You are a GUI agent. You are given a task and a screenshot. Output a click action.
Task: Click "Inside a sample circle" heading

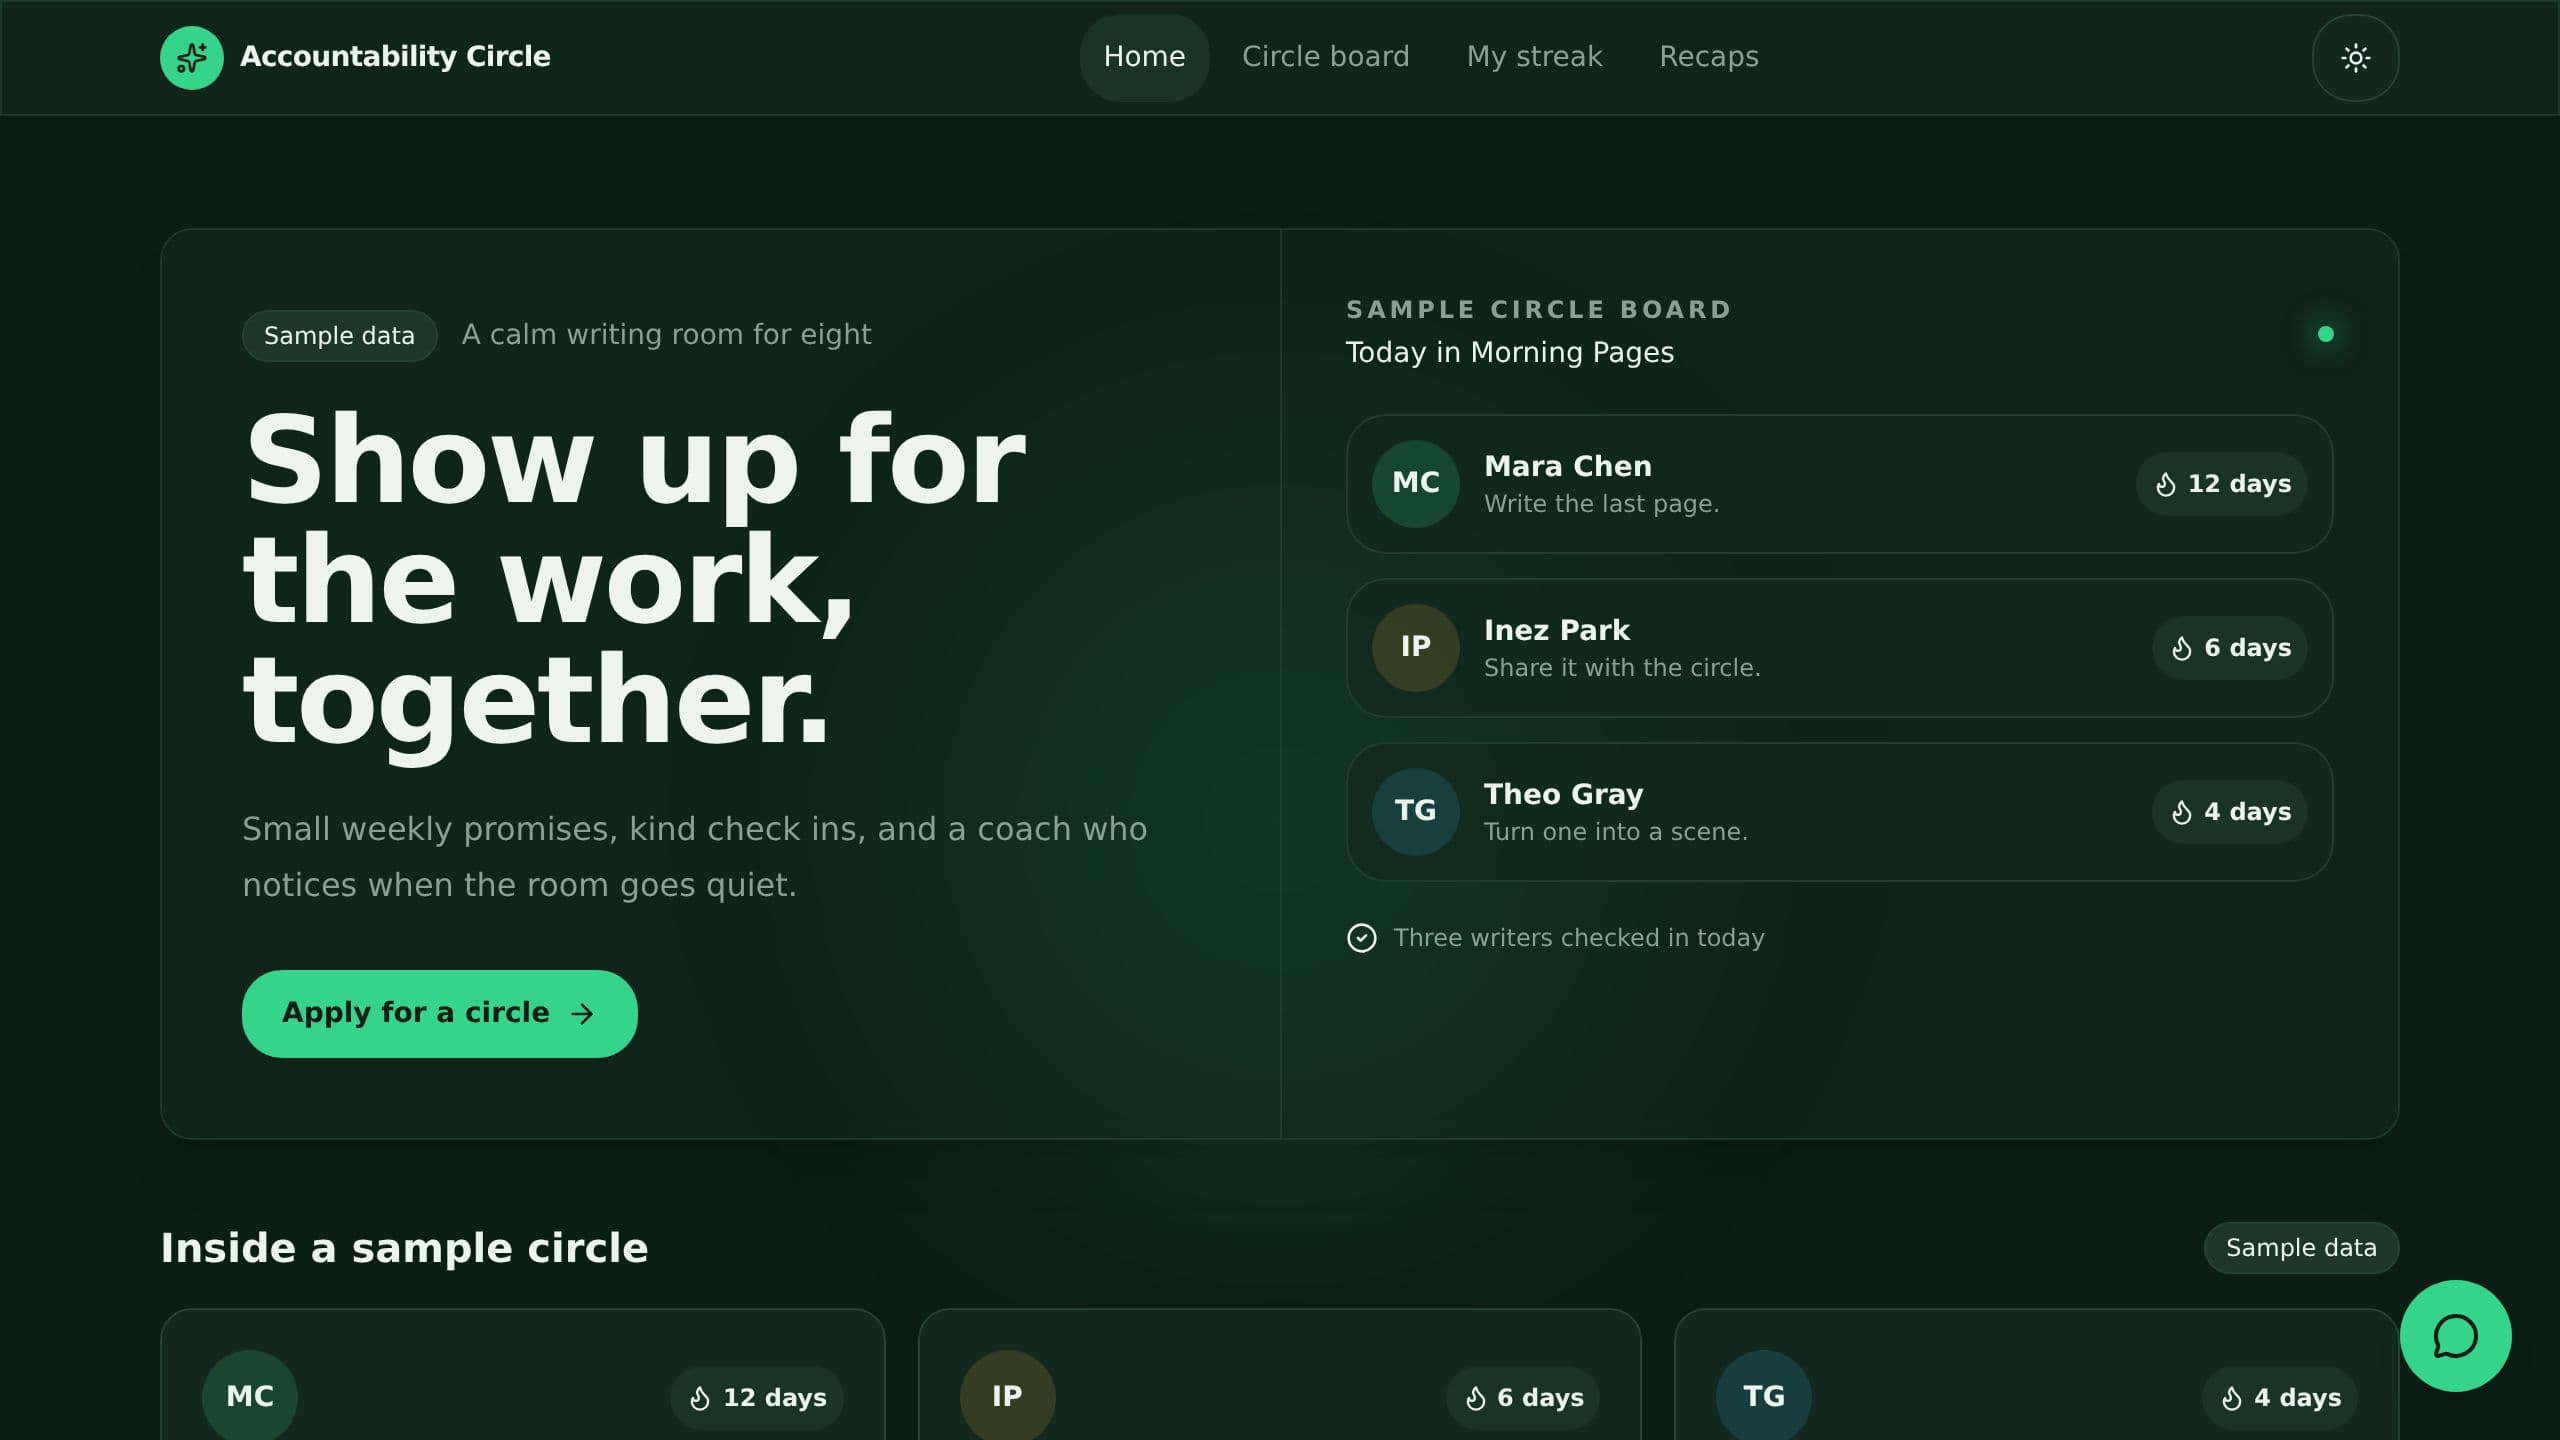pos(405,1249)
